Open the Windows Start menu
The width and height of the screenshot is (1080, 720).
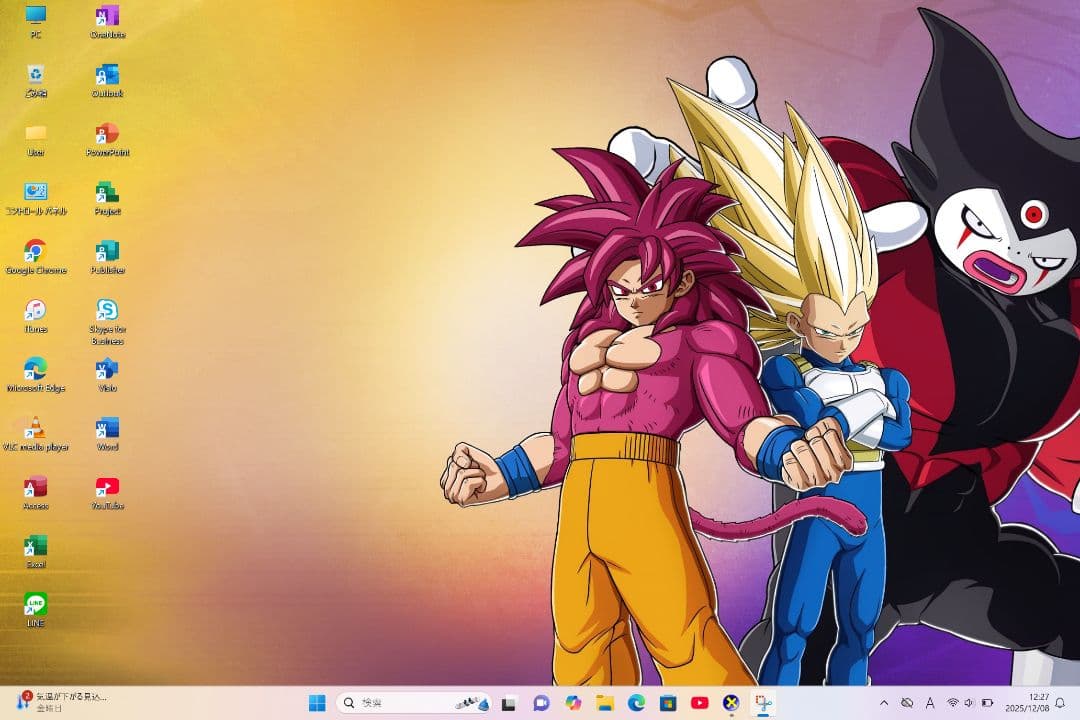[x=317, y=703]
